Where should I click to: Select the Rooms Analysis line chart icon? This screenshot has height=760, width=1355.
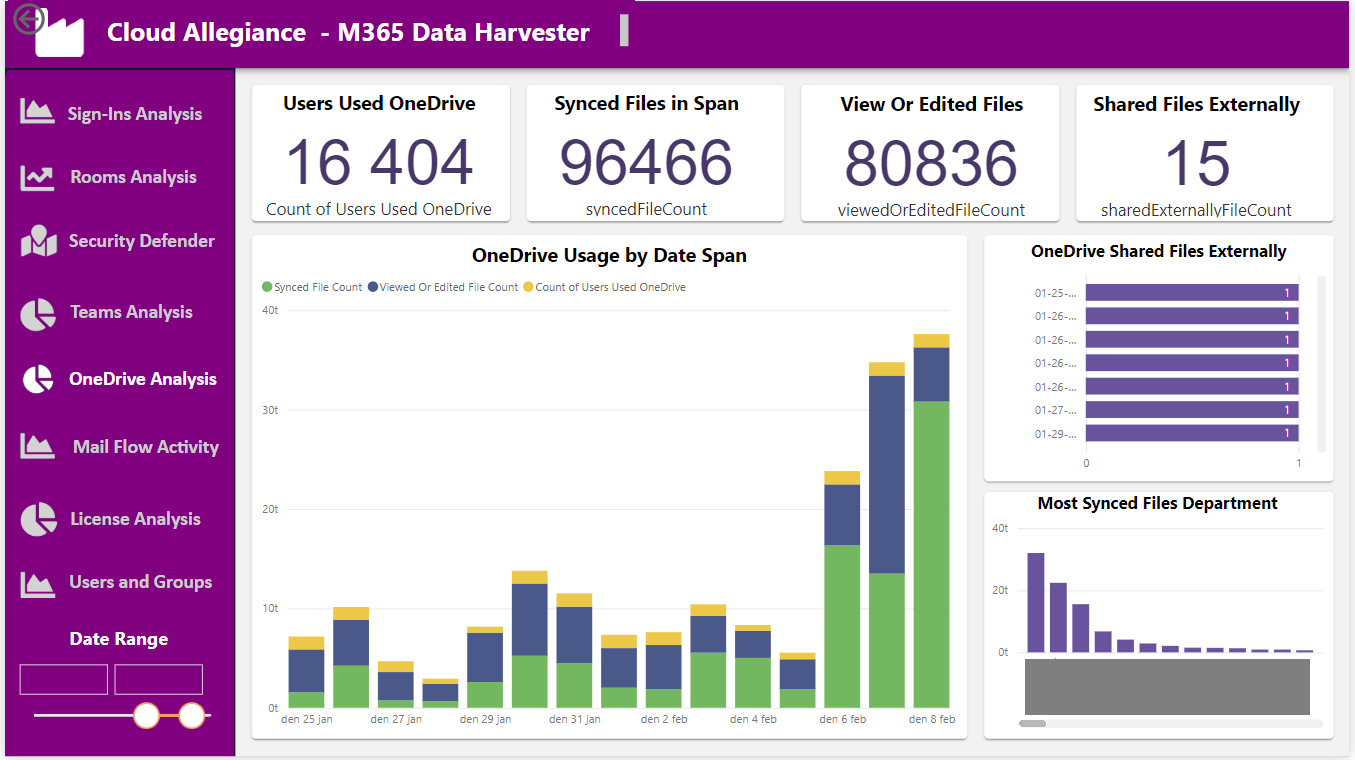[37, 177]
